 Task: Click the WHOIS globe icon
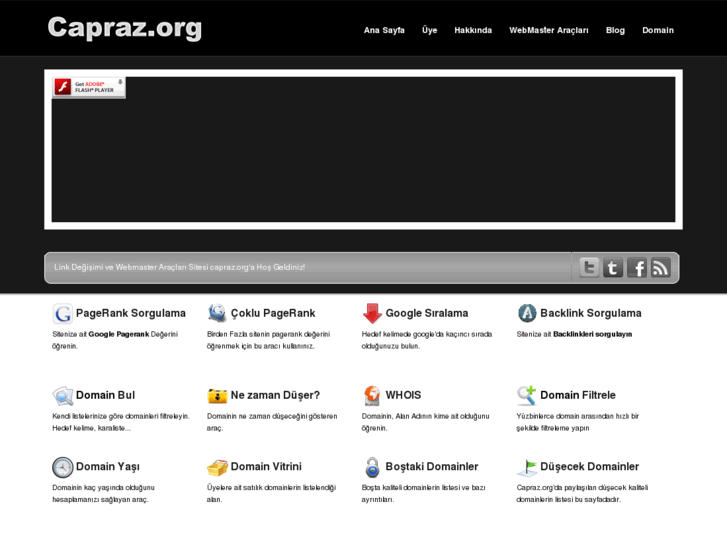(x=372, y=396)
